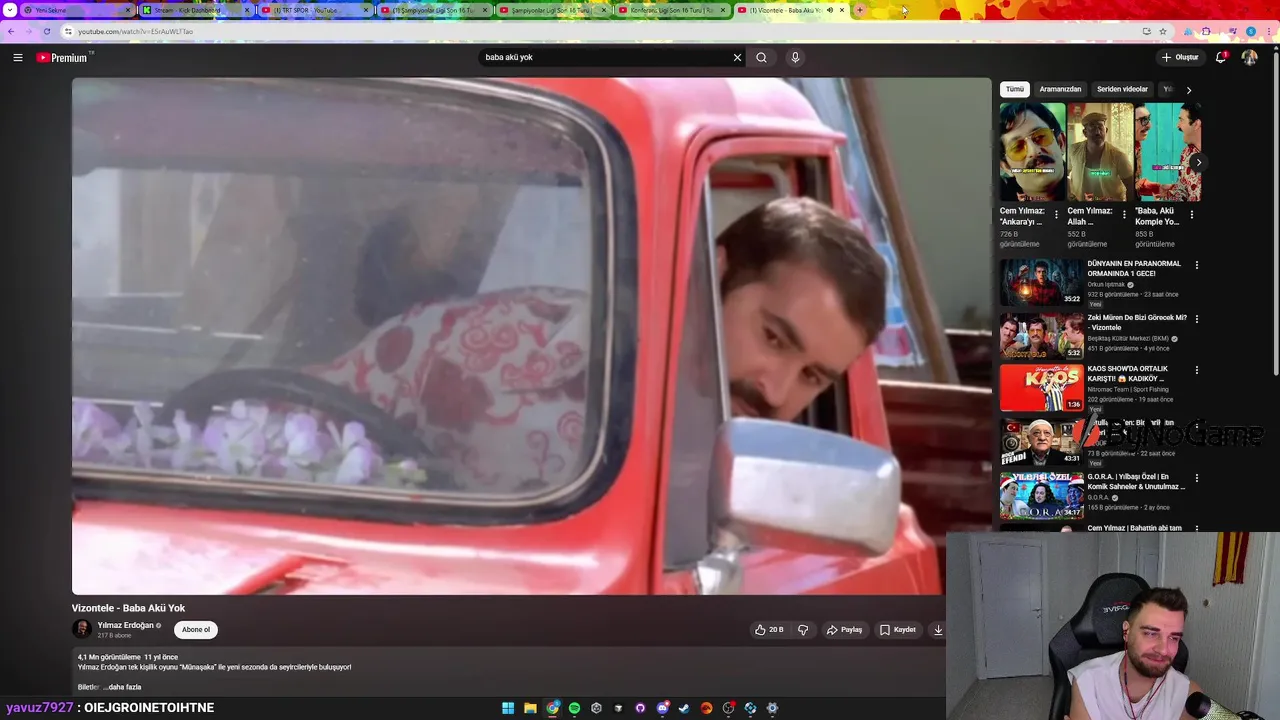This screenshot has width=1280, height=720.
Task: Open the gear Settings icon on taskbar
Action: (x=772, y=708)
